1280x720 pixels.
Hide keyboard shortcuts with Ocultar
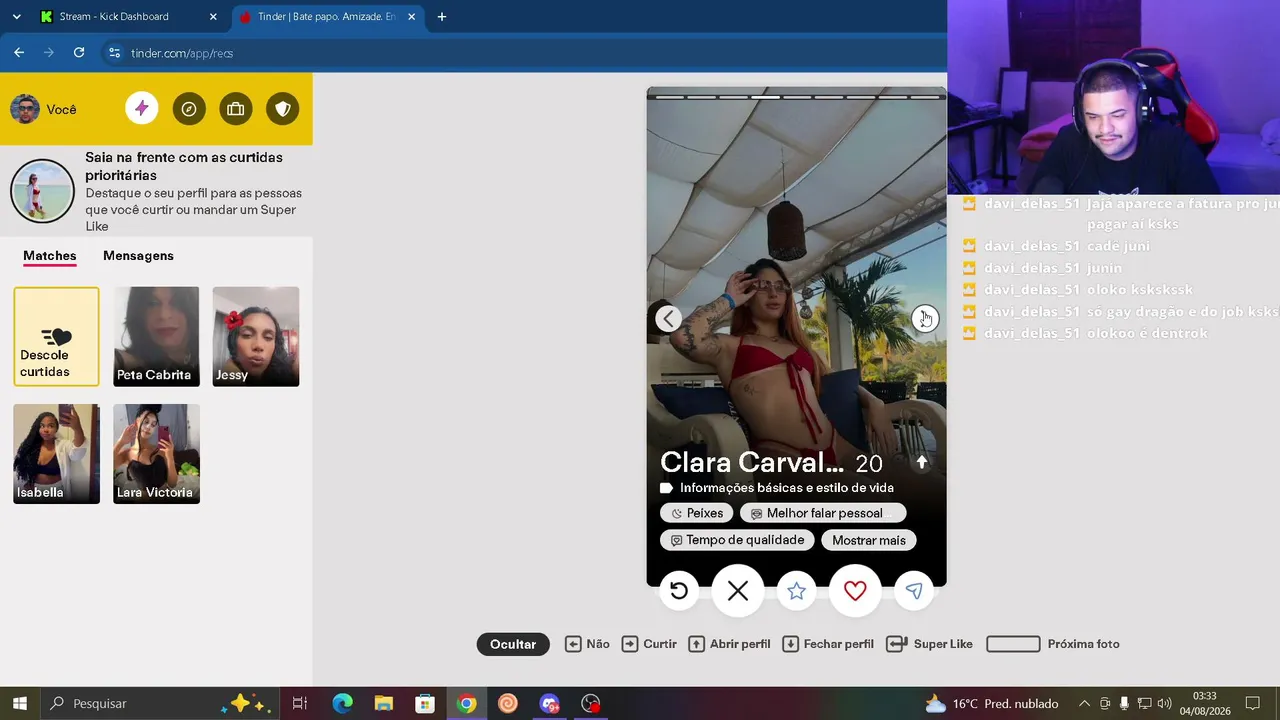(x=513, y=644)
